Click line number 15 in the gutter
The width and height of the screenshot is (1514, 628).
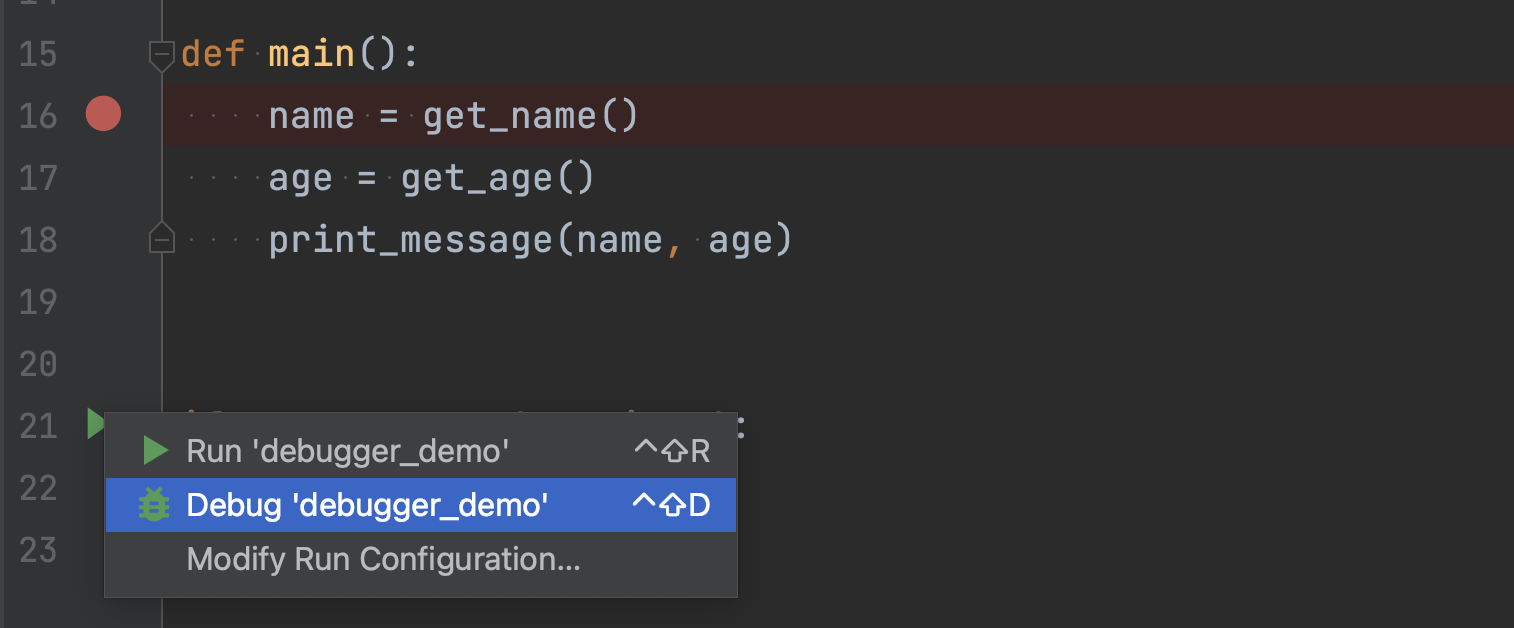click(x=37, y=53)
